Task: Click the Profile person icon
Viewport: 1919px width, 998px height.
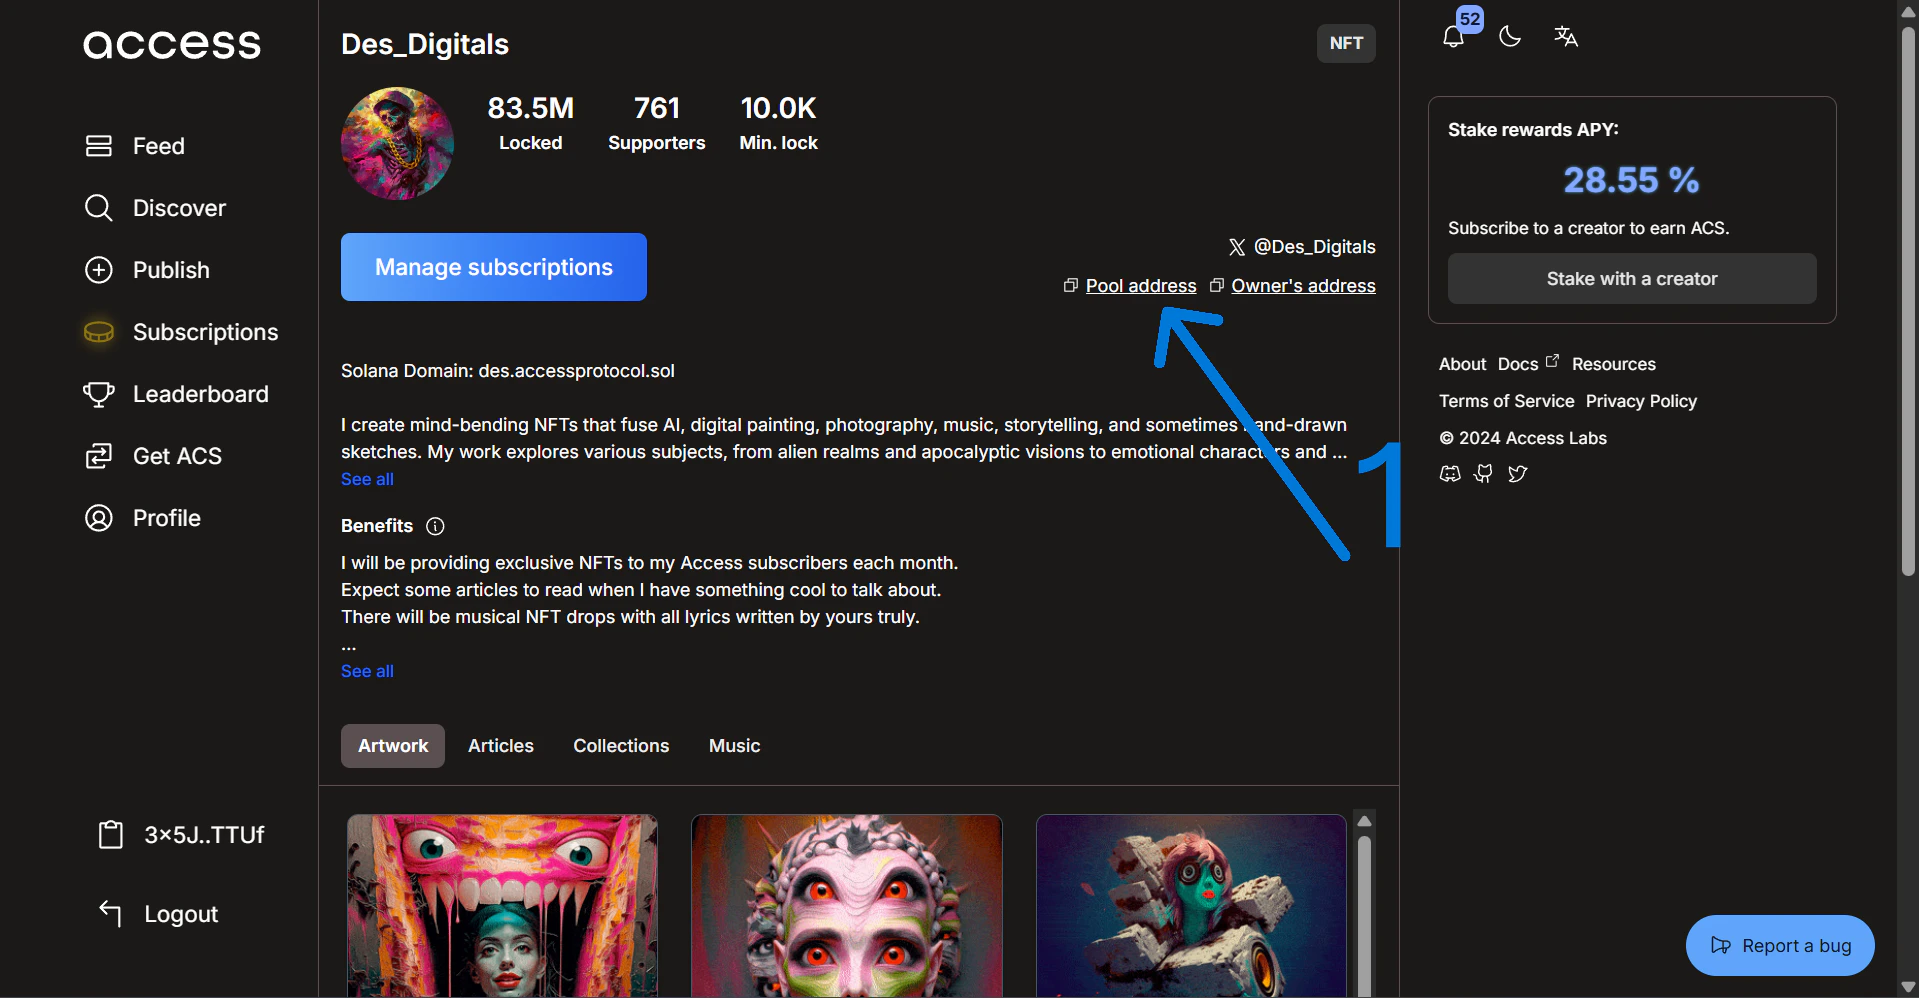Action: [x=99, y=518]
